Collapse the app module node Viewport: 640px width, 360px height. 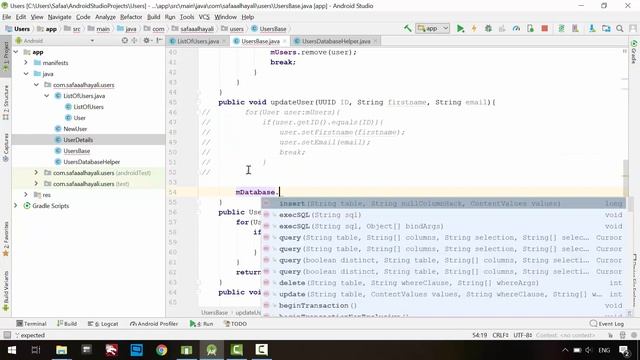pos(16,52)
